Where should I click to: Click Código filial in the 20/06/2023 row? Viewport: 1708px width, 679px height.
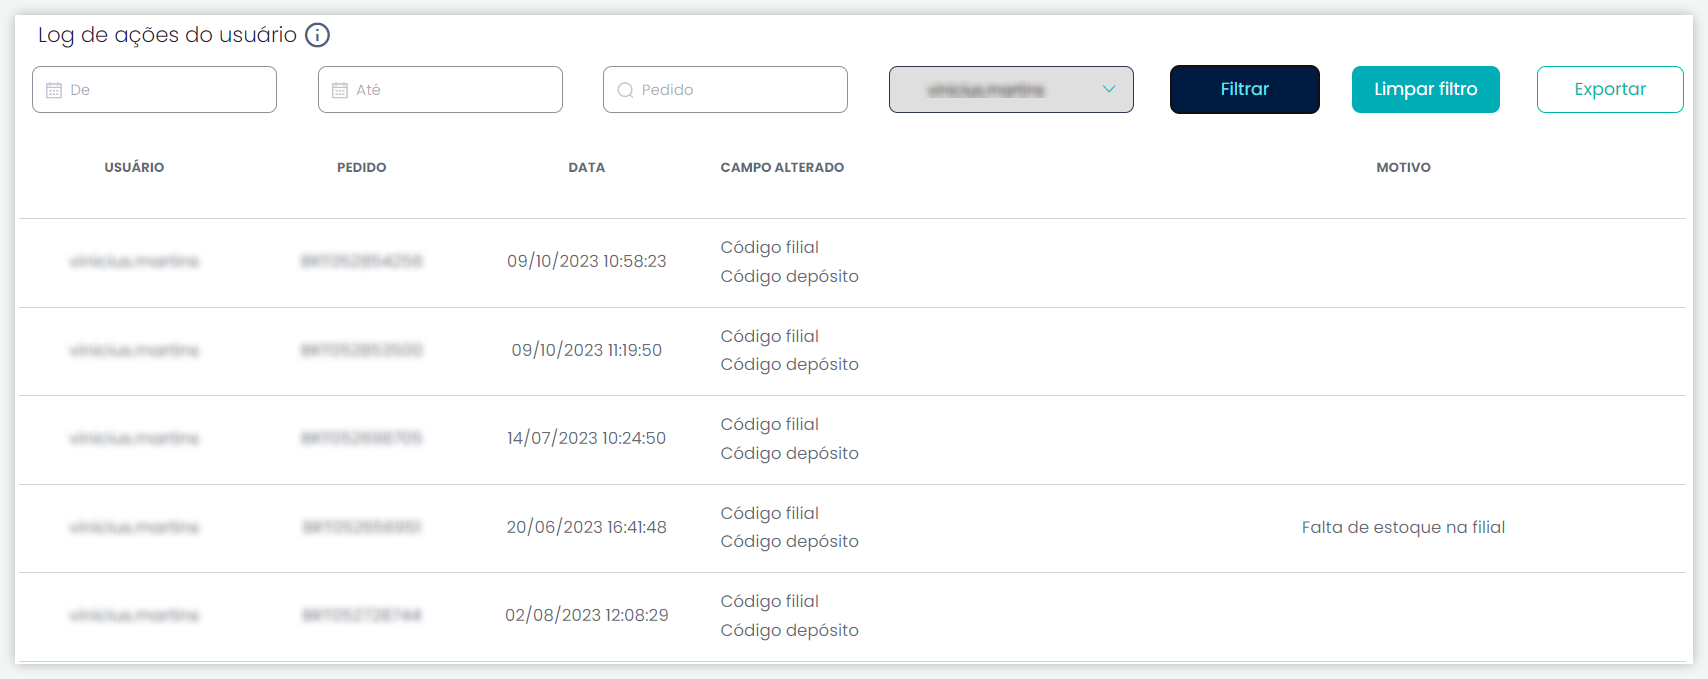pyautogui.click(x=770, y=513)
